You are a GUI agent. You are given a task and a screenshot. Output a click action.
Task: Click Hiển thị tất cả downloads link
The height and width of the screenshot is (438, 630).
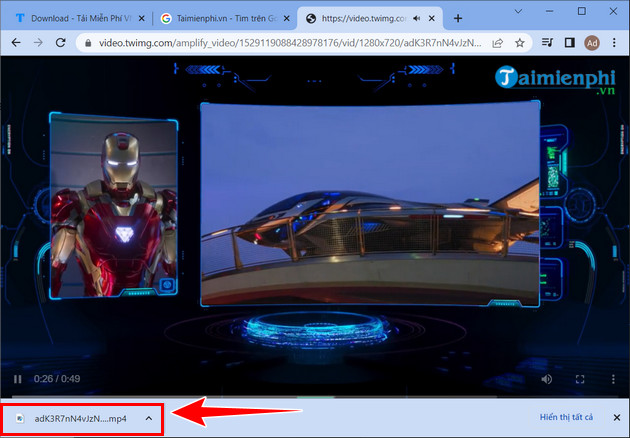click(566, 417)
